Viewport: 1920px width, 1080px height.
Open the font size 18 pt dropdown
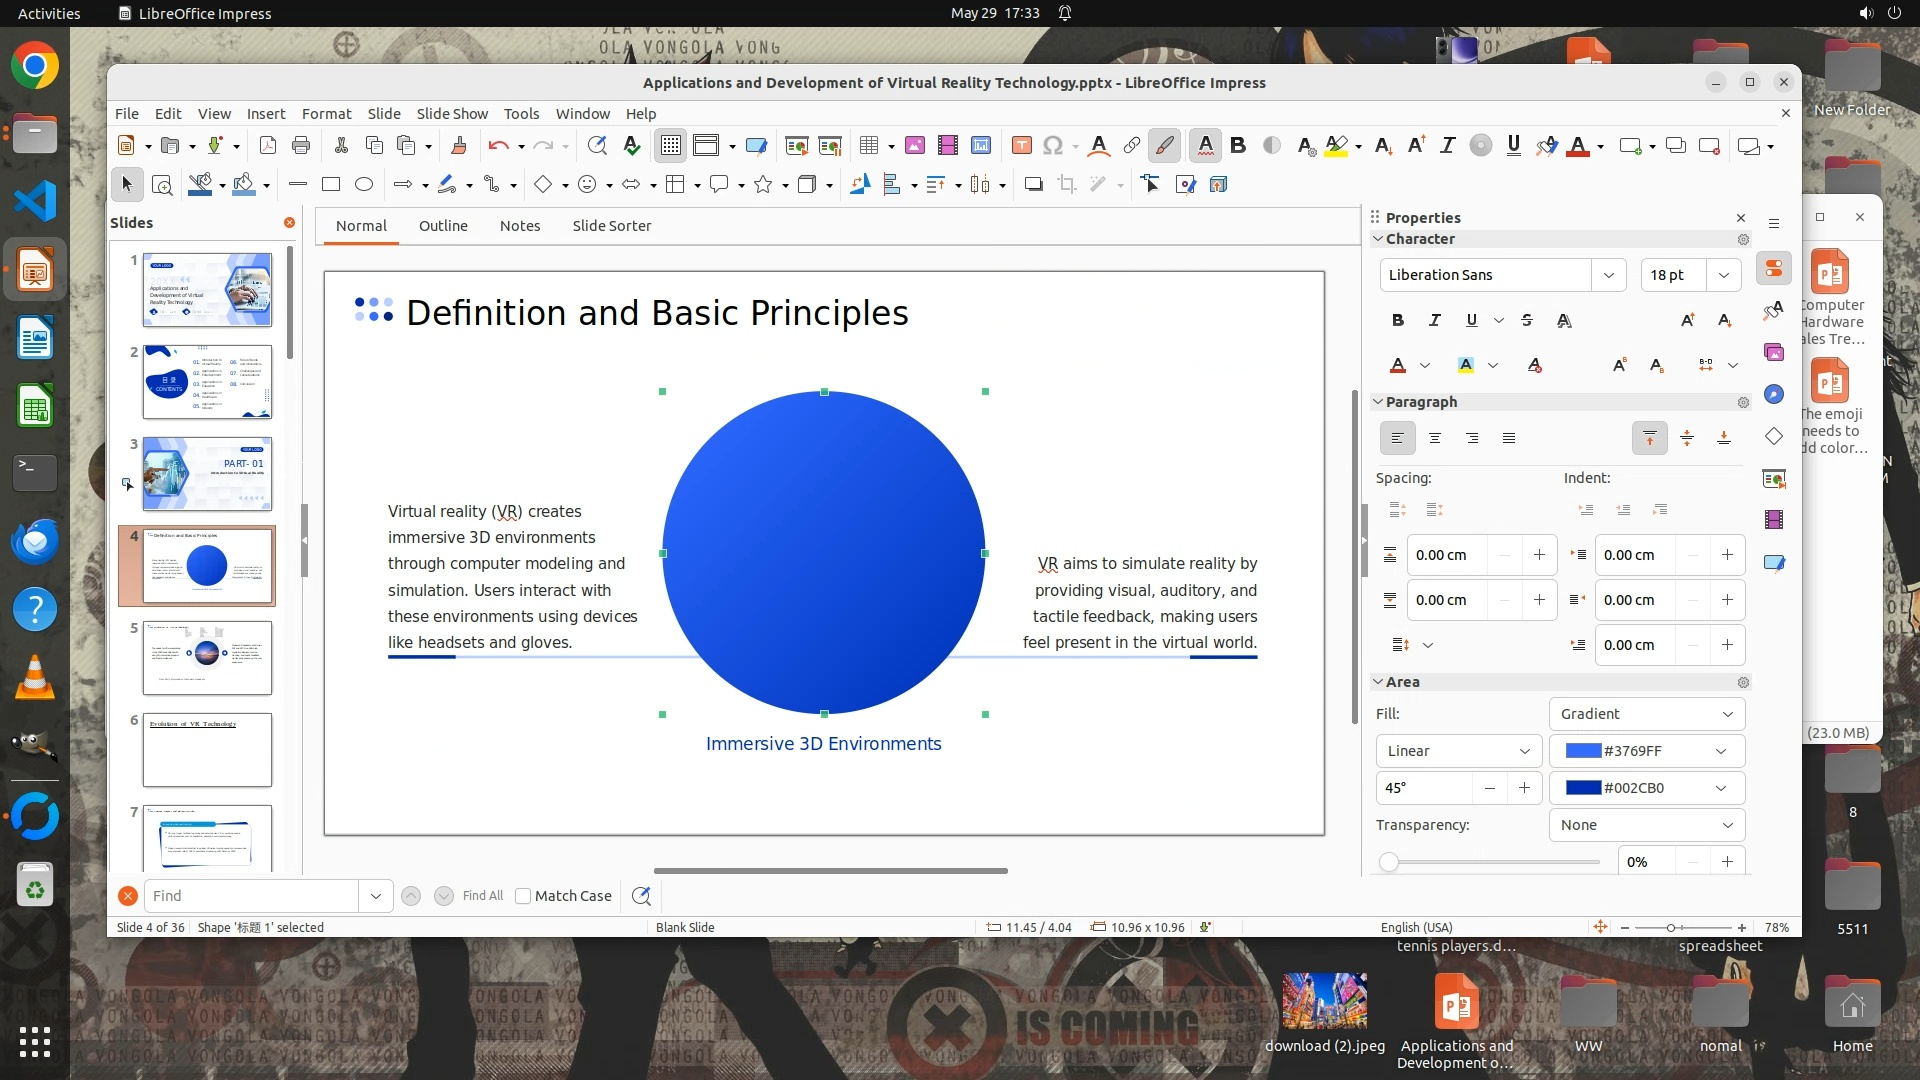pos(1724,275)
